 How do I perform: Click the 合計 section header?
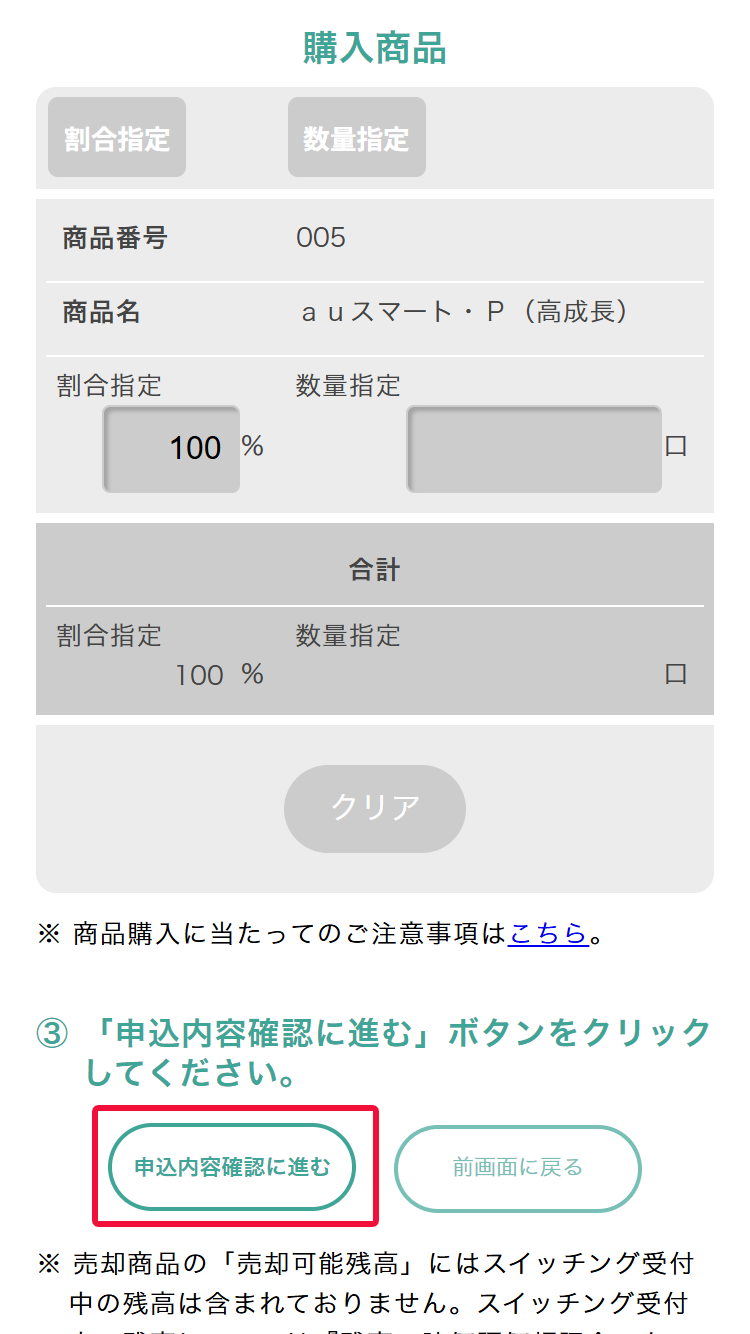click(x=375, y=570)
